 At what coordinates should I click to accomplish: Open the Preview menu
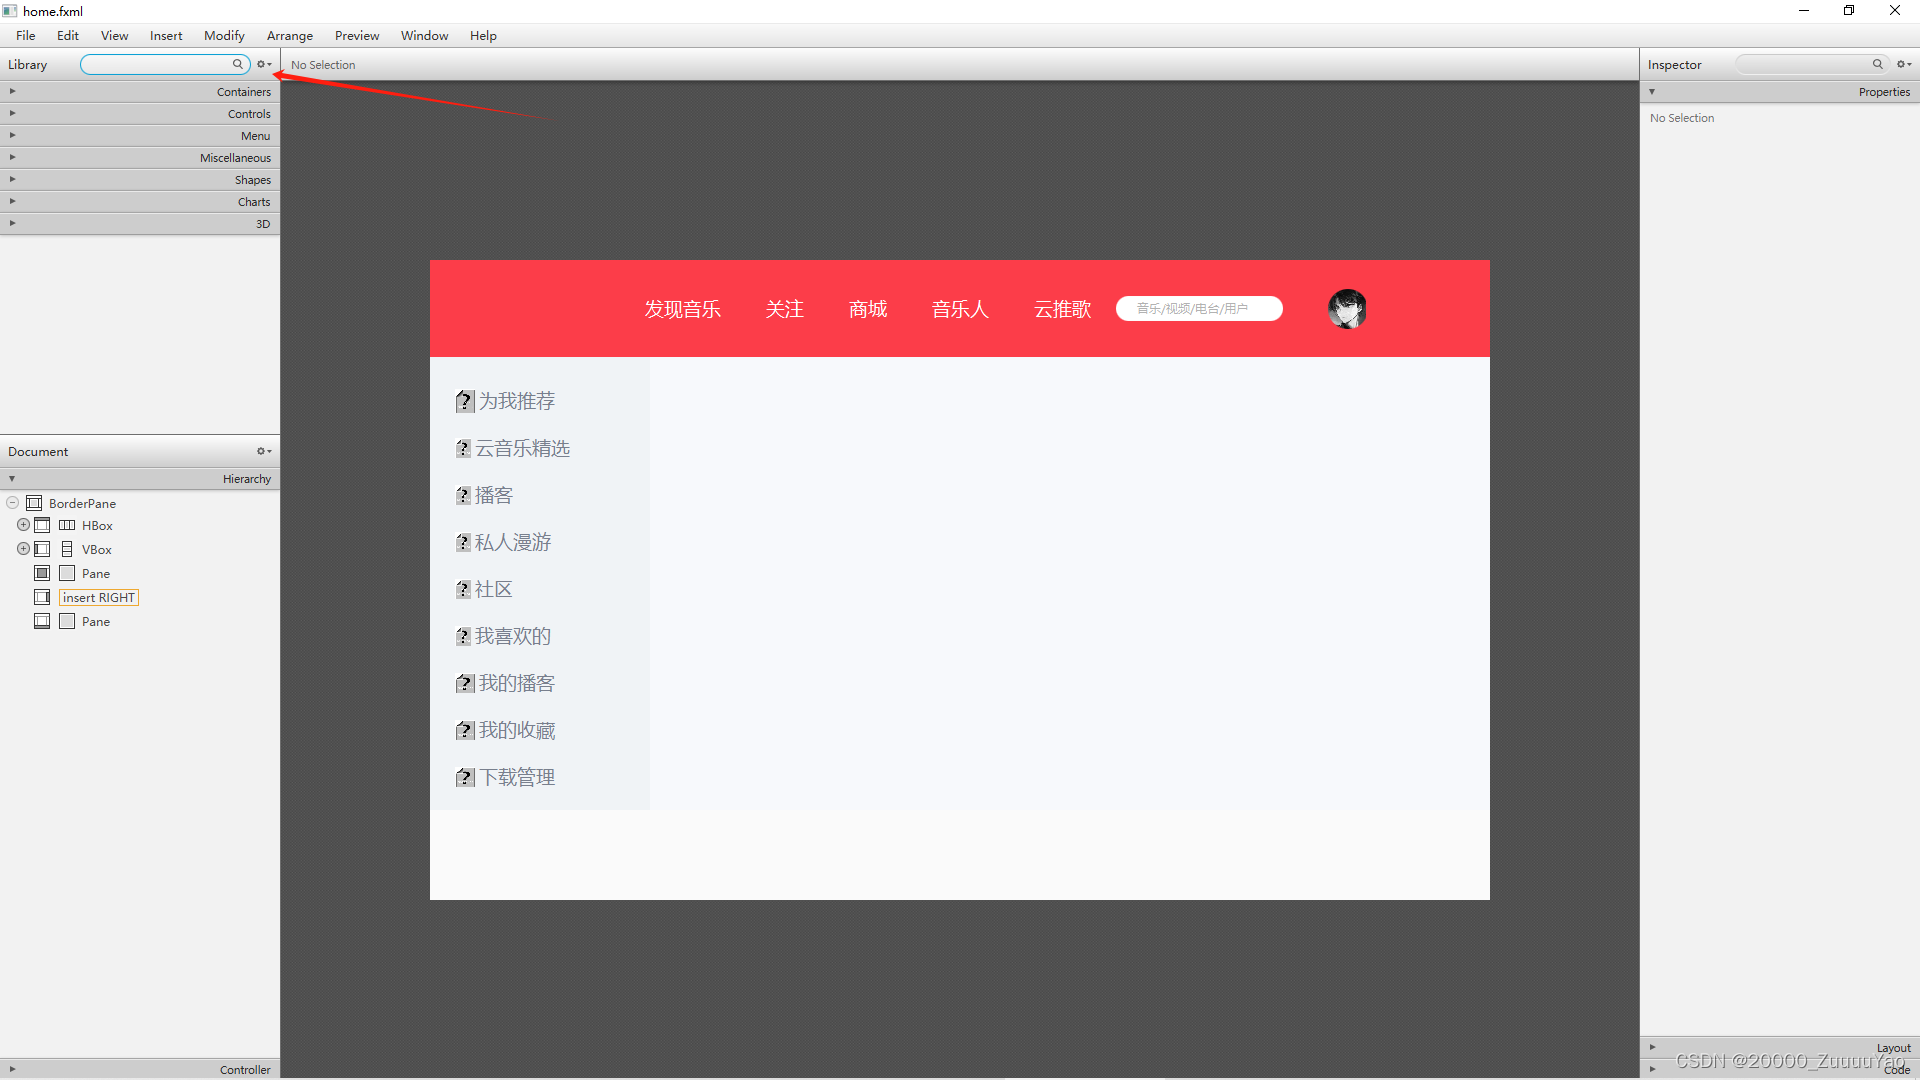[x=356, y=35]
